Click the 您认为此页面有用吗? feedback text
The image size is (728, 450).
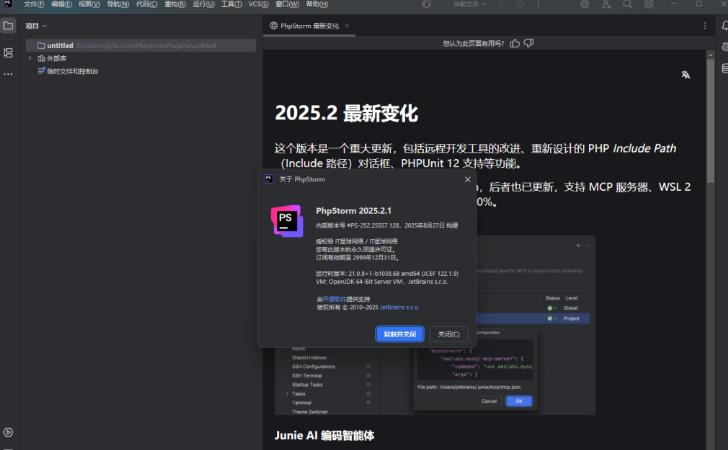(x=473, y=43)
